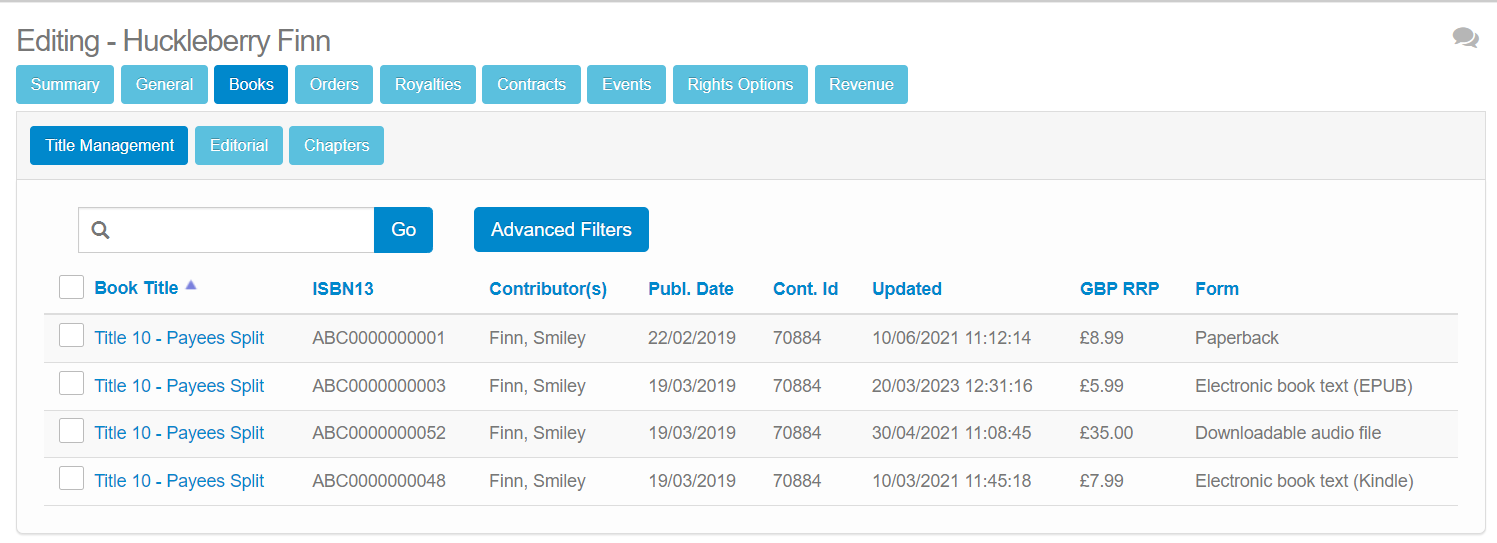
Task: Switch to the Revenue tab
Action: tap(861, 85)
